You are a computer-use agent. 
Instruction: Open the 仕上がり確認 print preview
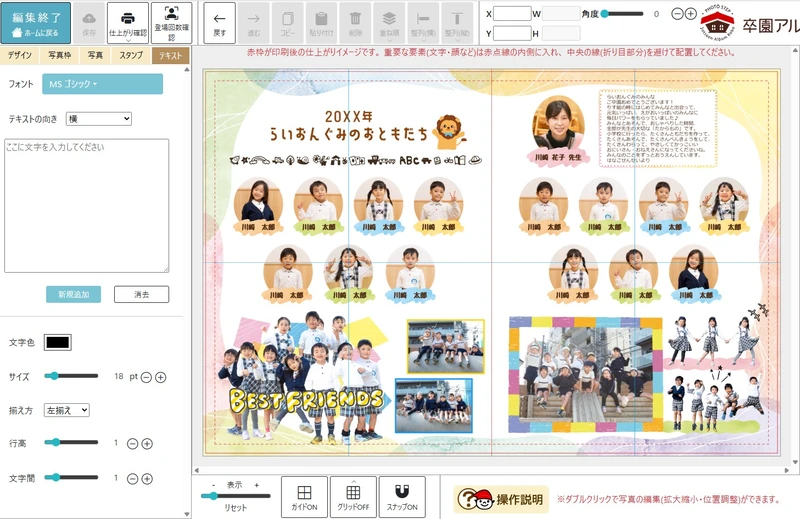[128, 23]
